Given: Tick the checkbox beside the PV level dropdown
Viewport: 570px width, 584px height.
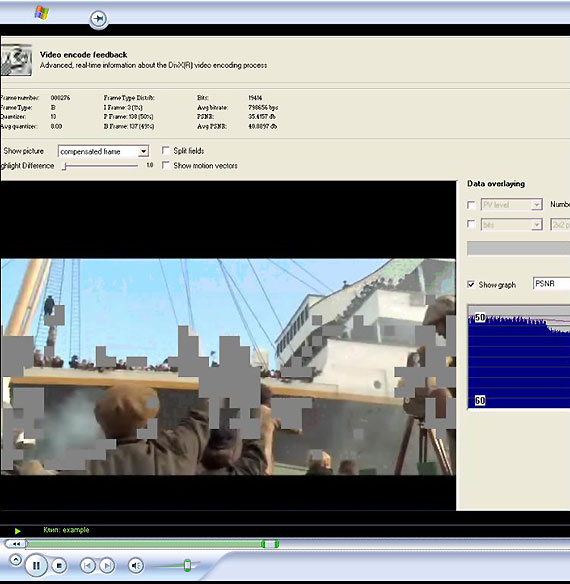Looking at the screenshot, I should 471,205.
